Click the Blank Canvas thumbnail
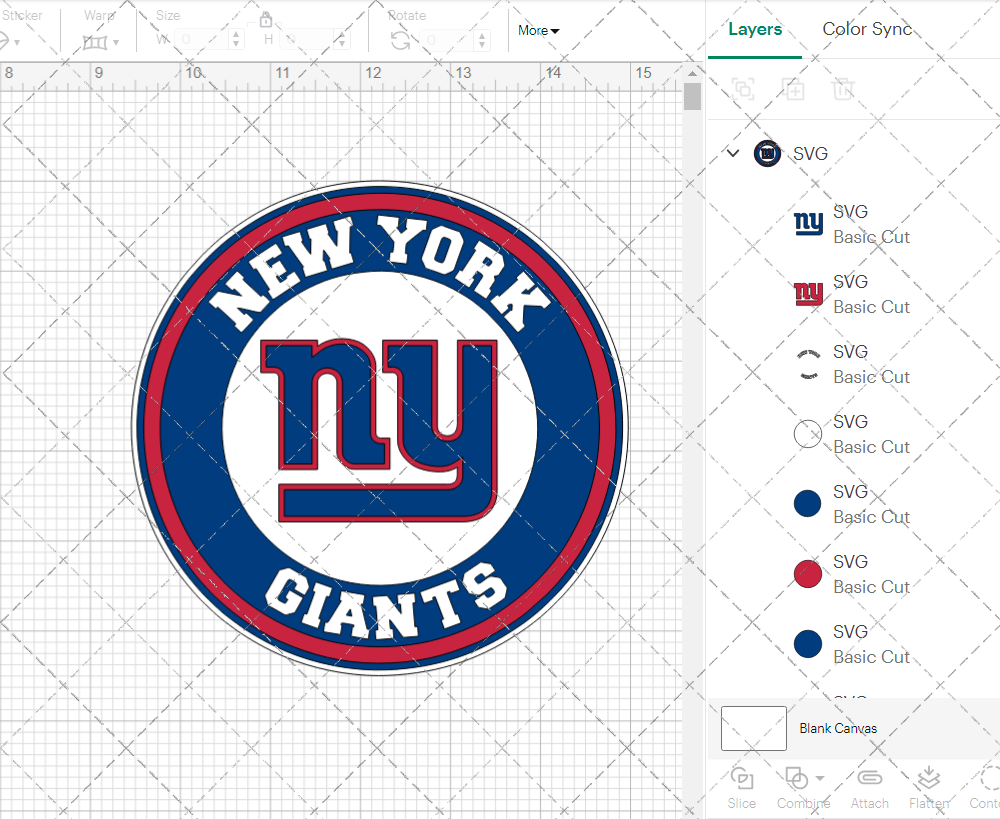Screen dimensions: 1000x819 coord(753,728)
